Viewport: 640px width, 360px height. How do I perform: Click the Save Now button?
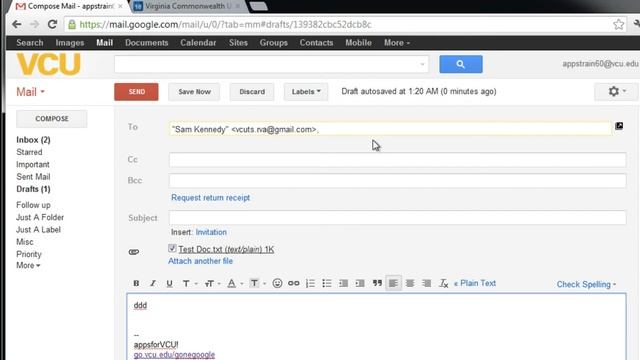(194, 92)
